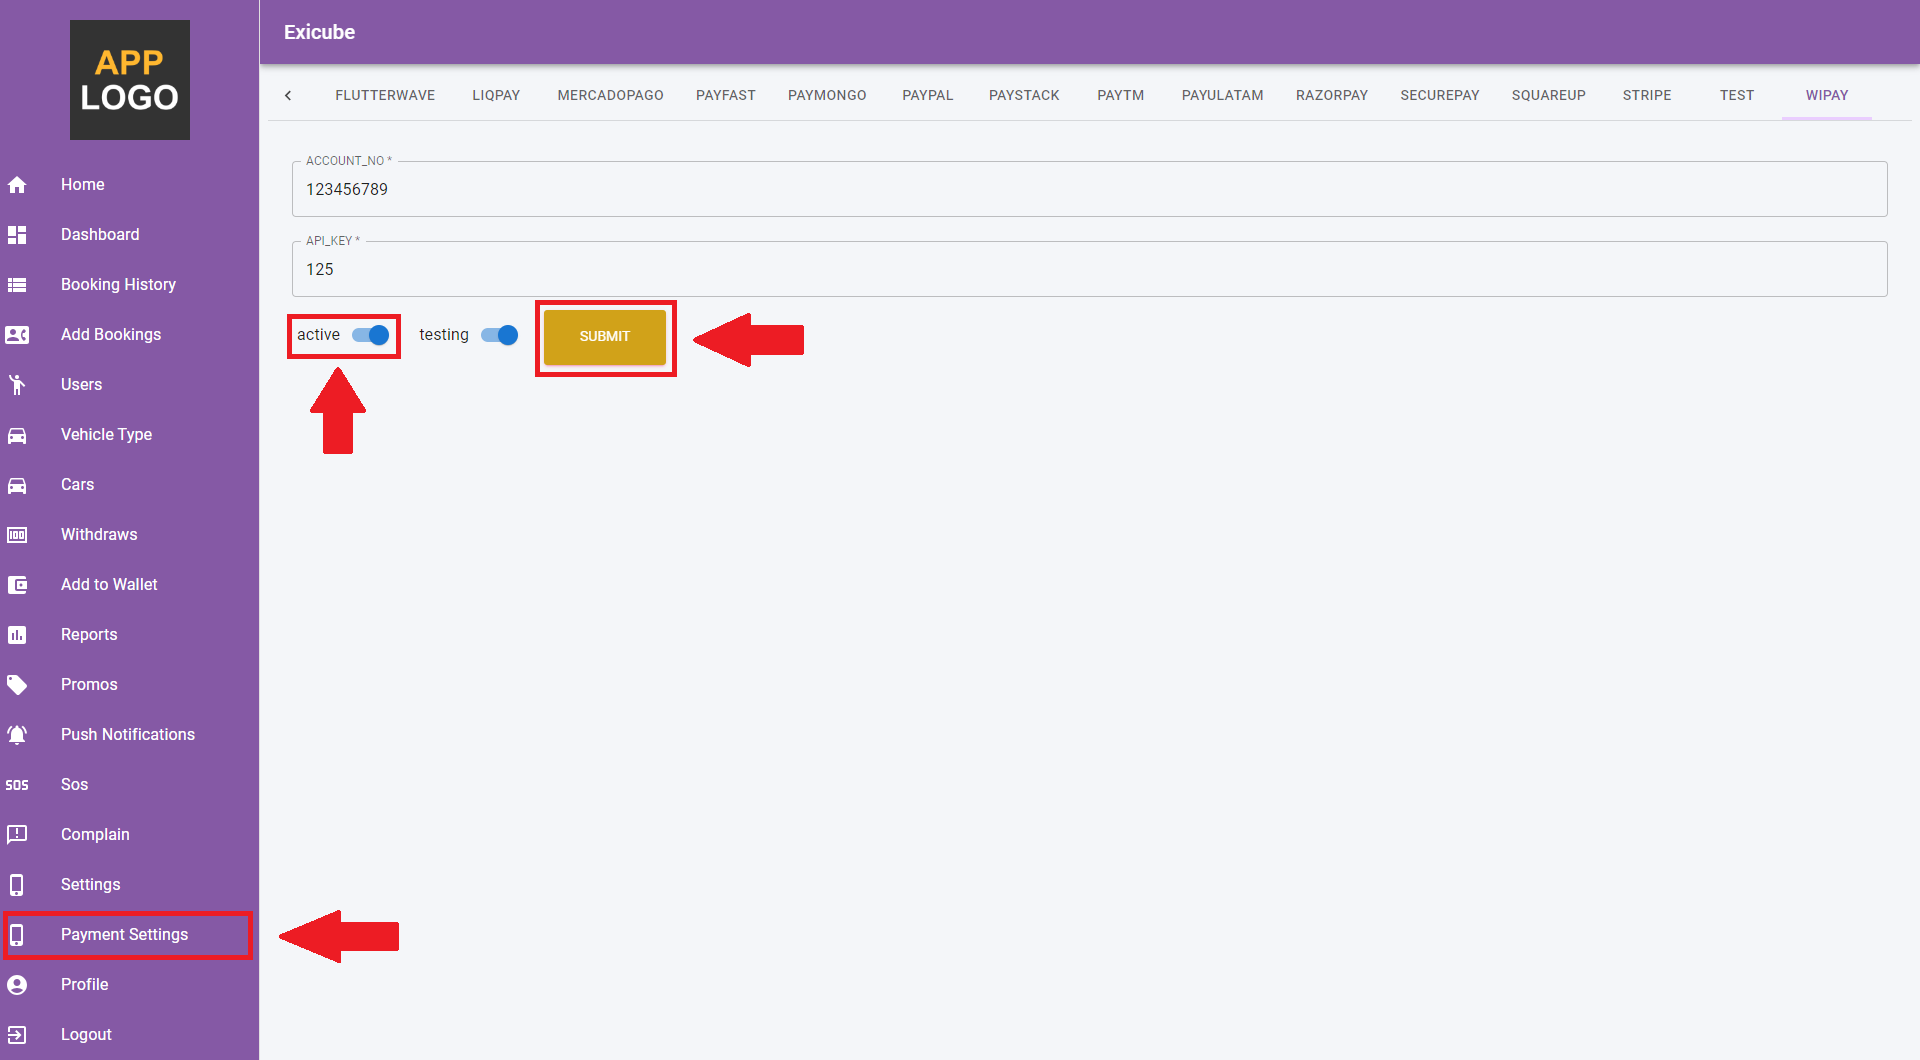Open Vehicle Type using its car icon
Viewport: 1920px width, 1060px height.
click(x=18, y=434)
